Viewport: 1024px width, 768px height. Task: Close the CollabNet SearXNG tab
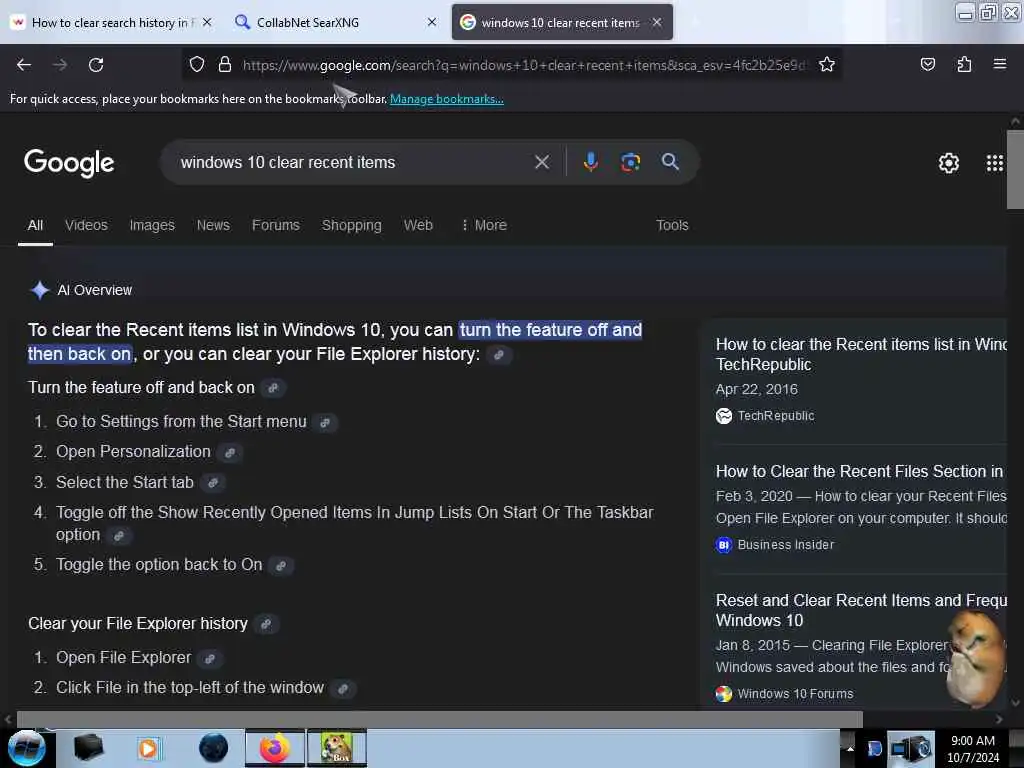point(432,22)
